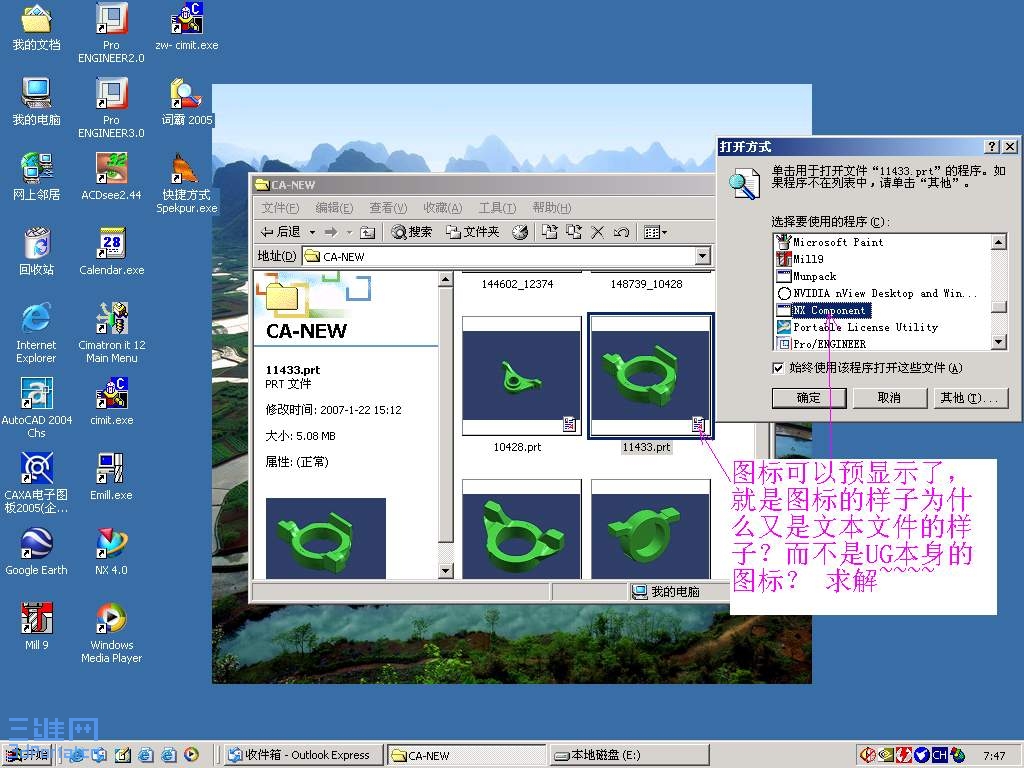Click the Undo toolbar icon
This screenshot has width=1024, height=768.
click(621, 232)
